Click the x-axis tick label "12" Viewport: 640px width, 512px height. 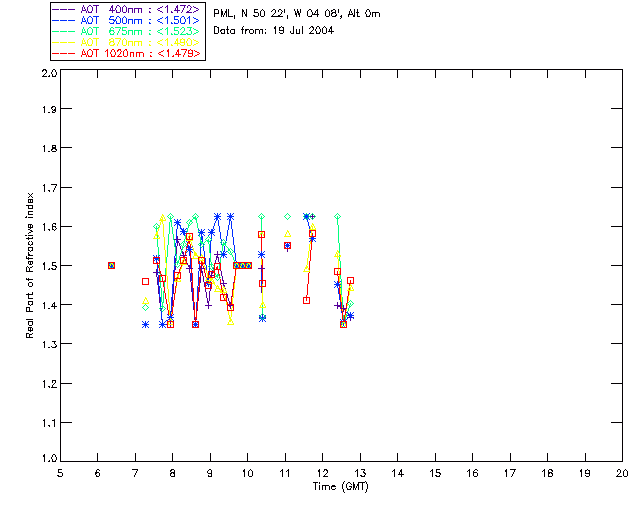(322, 473)
